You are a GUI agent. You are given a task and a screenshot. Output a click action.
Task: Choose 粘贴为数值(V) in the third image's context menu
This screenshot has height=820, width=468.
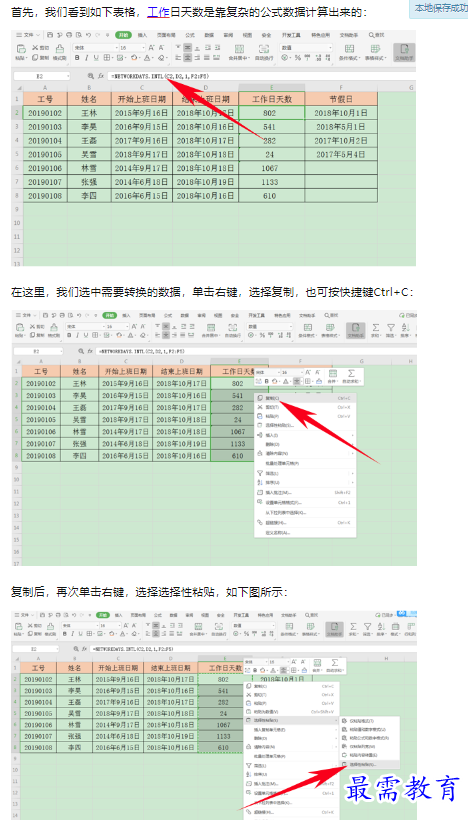292,712
